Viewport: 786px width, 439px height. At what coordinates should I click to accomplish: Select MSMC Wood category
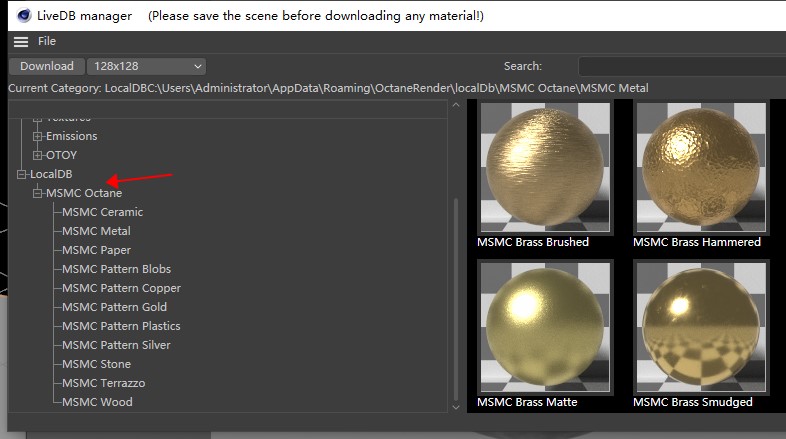click(97, 402)
